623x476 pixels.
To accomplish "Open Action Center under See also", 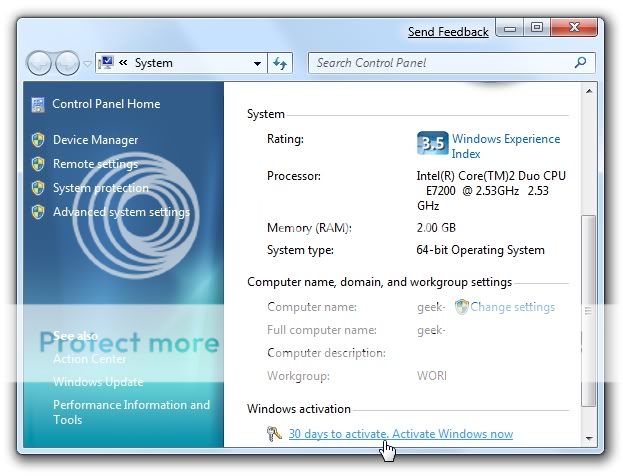I will (89, 359).
